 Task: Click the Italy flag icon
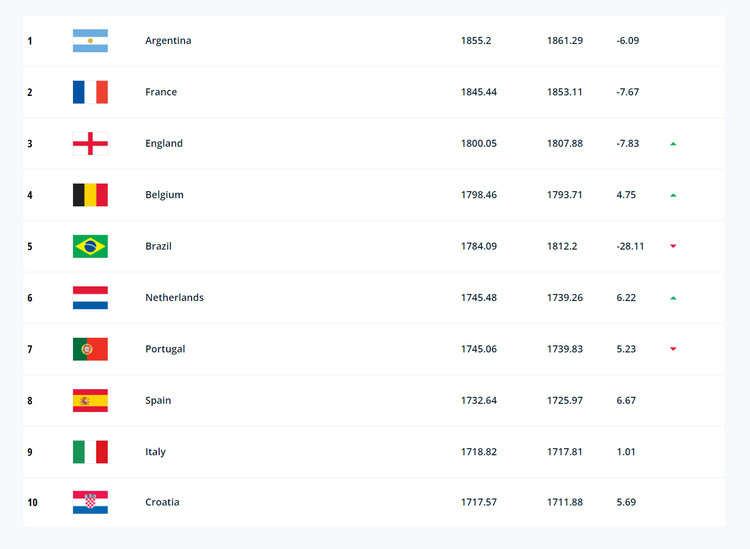point(90,452)
